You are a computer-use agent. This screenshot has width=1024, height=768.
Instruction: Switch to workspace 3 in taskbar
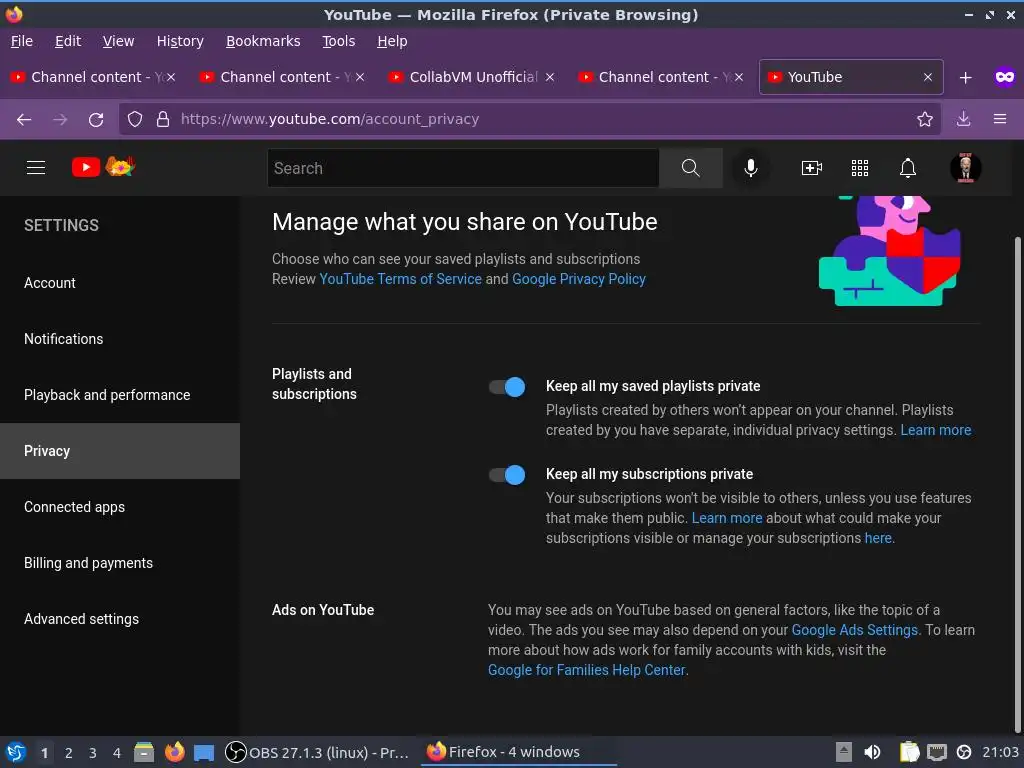tap(93, 752)
